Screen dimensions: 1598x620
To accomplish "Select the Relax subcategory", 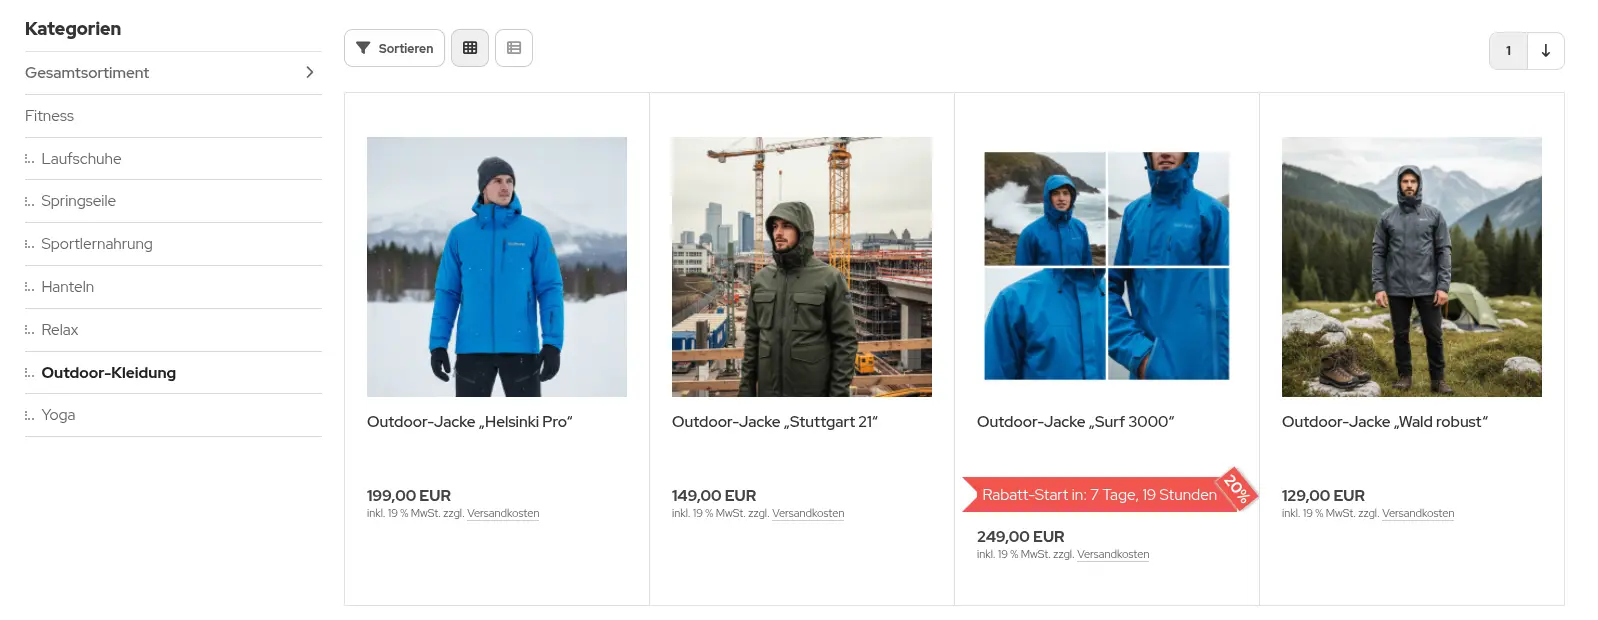I will [59, 330].
